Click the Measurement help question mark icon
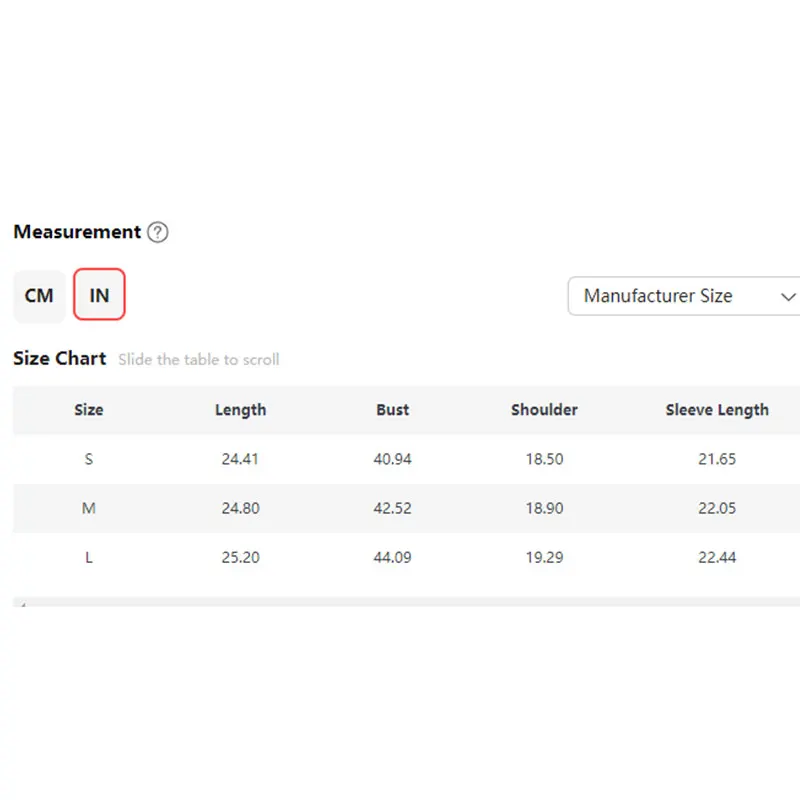800x800 pixels. [158, 232]
